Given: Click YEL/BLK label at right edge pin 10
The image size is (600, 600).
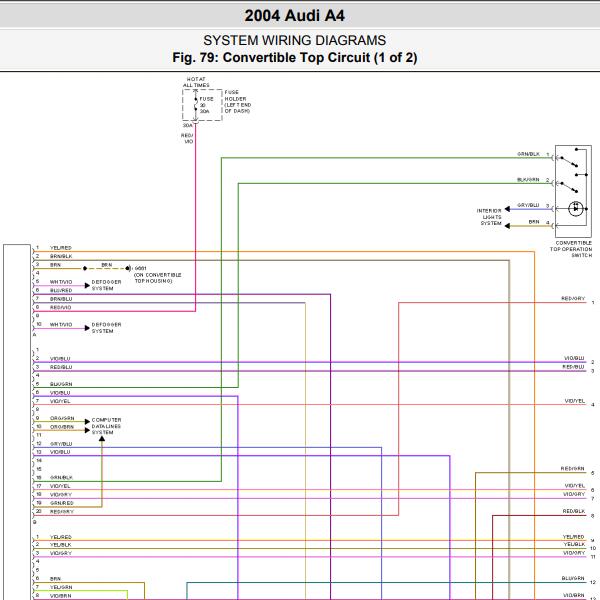Looking at the screenshot, I should click(574, 544).
